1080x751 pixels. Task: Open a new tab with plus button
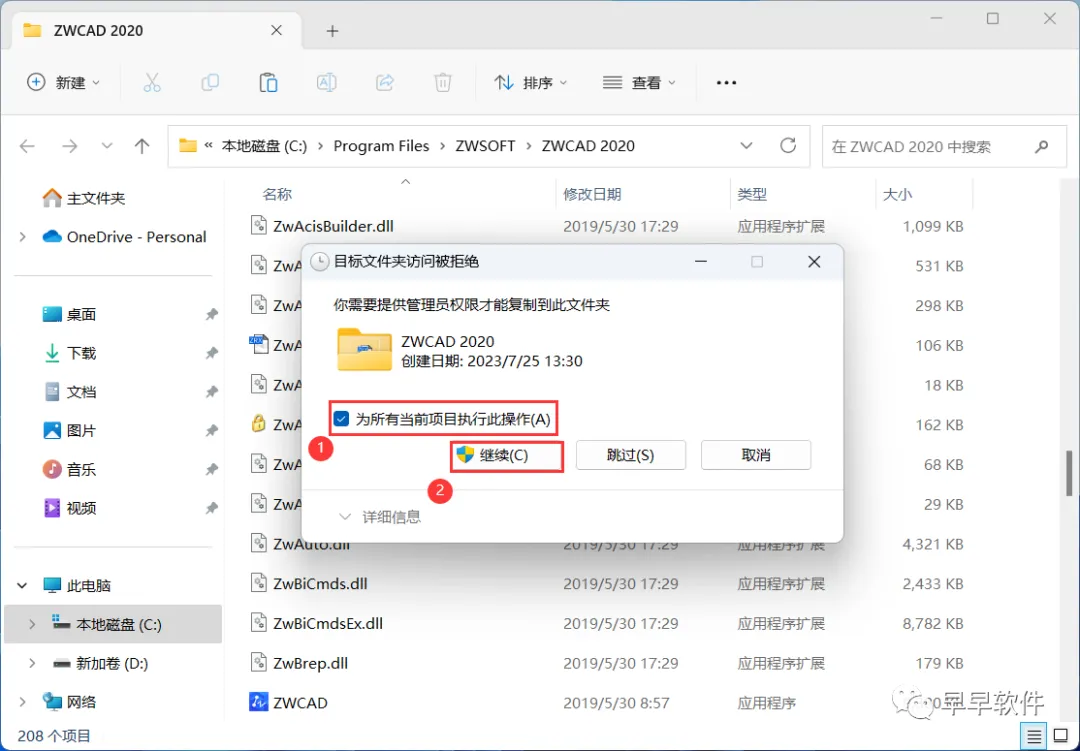coord(332,31)
